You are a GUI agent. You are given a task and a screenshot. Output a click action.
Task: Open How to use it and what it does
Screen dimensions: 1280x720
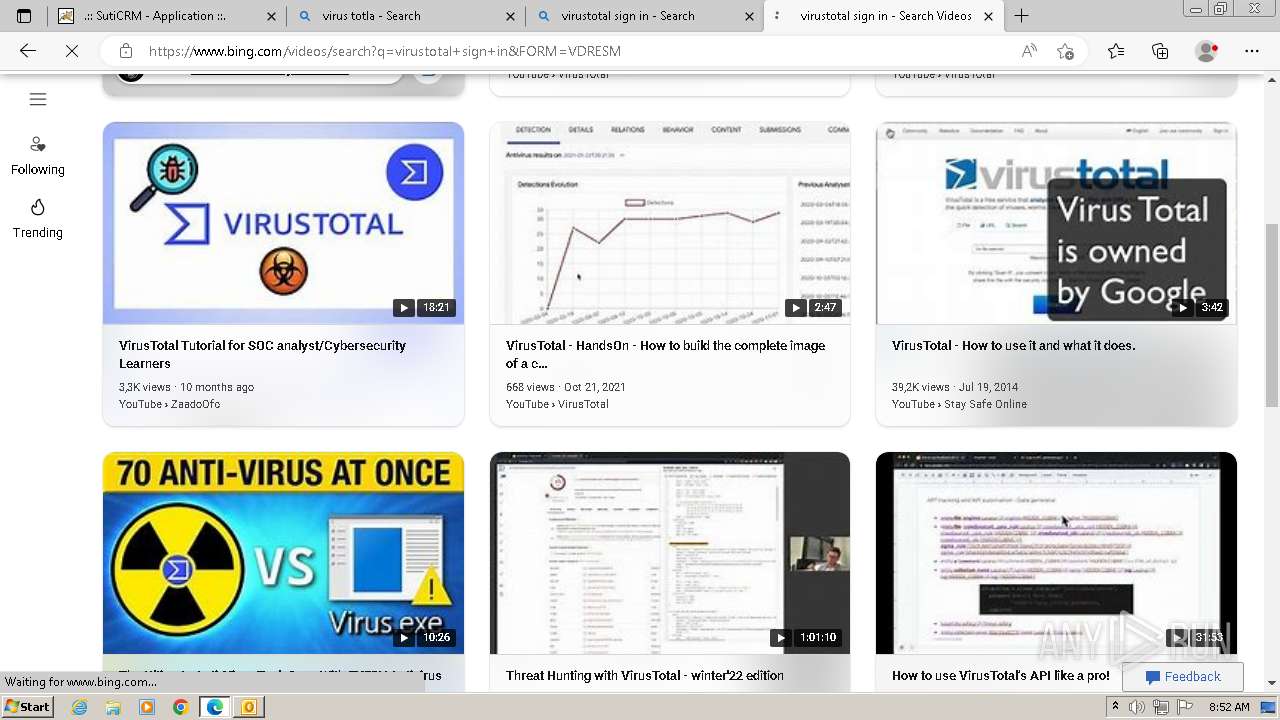1013,346
